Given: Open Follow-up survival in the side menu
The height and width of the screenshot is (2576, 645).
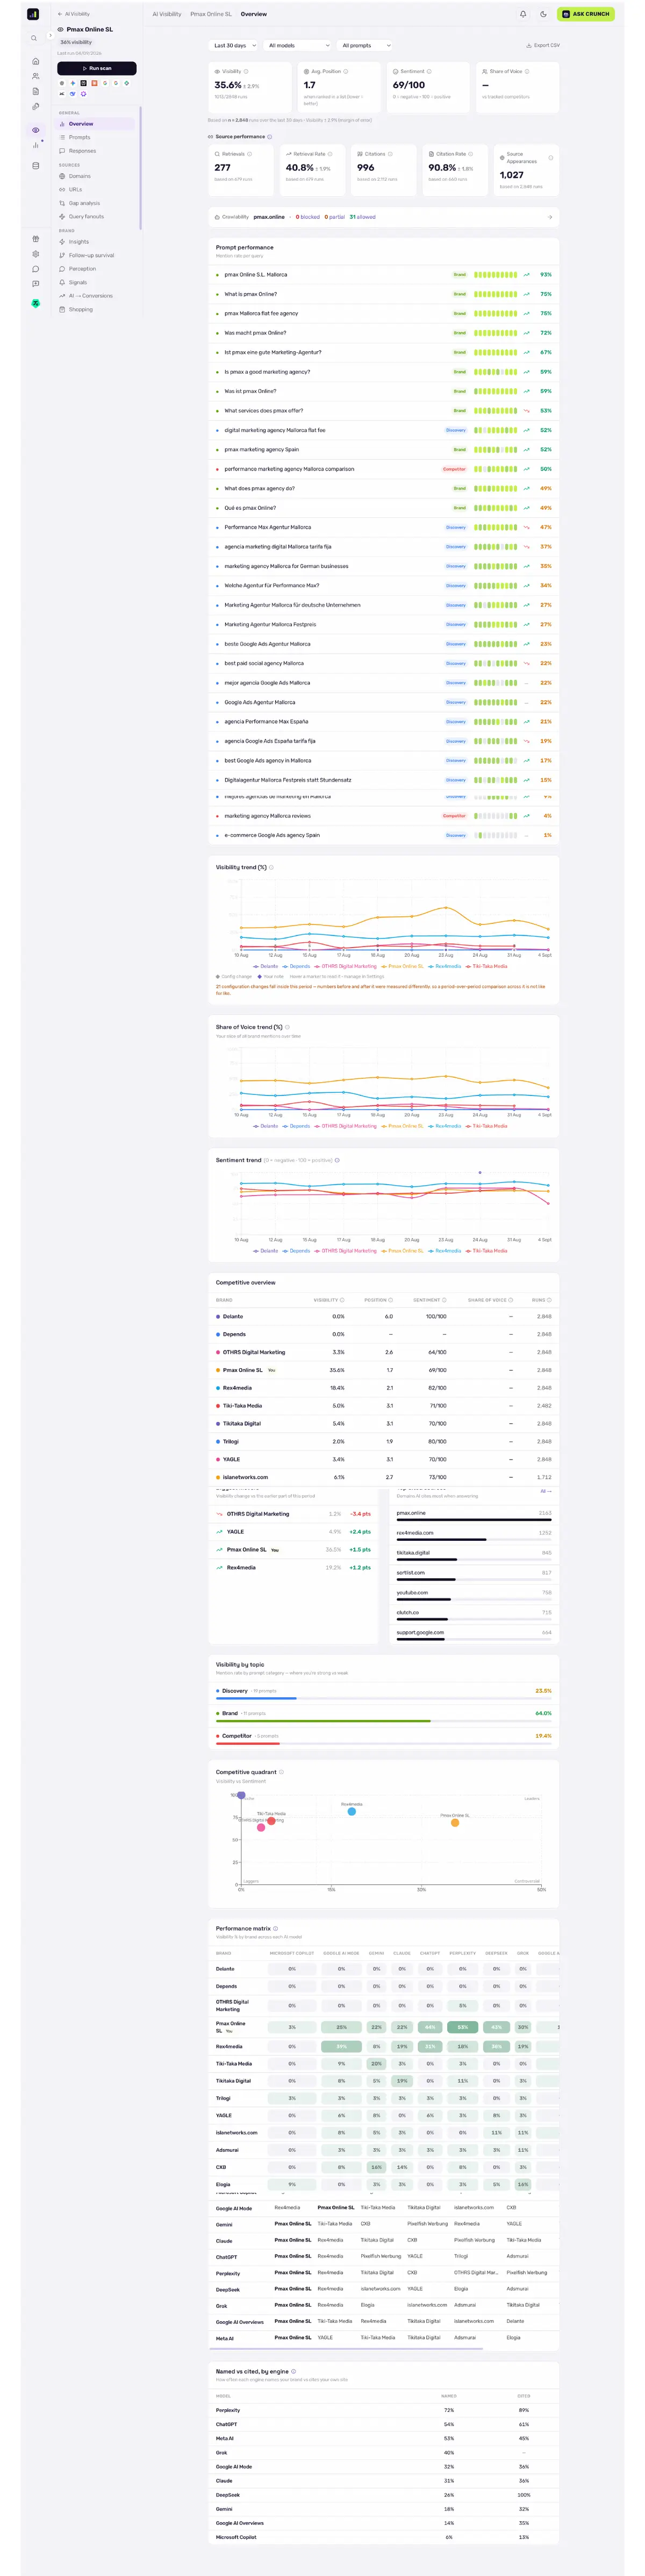Looking at the screenshot, I should pyautogui.click(x=96, y=255).
